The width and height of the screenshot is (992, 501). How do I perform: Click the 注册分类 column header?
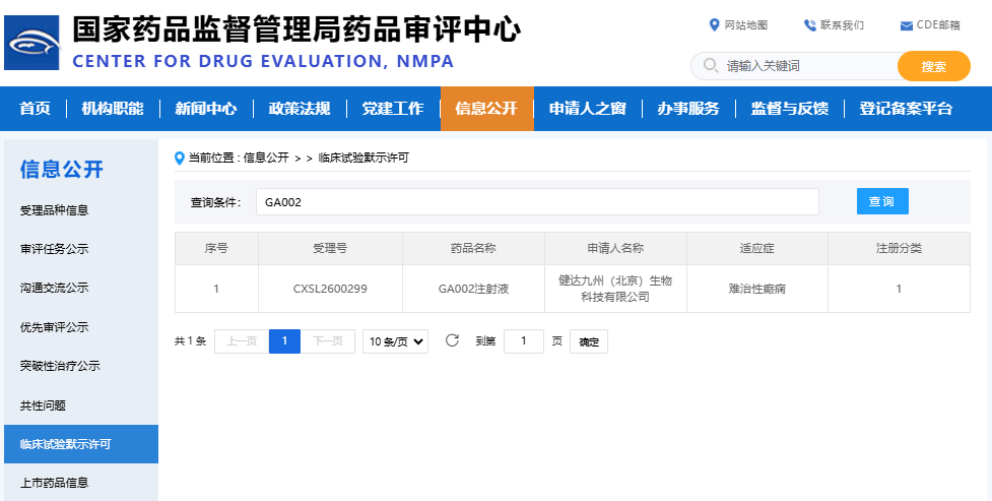tap(899, 249)
